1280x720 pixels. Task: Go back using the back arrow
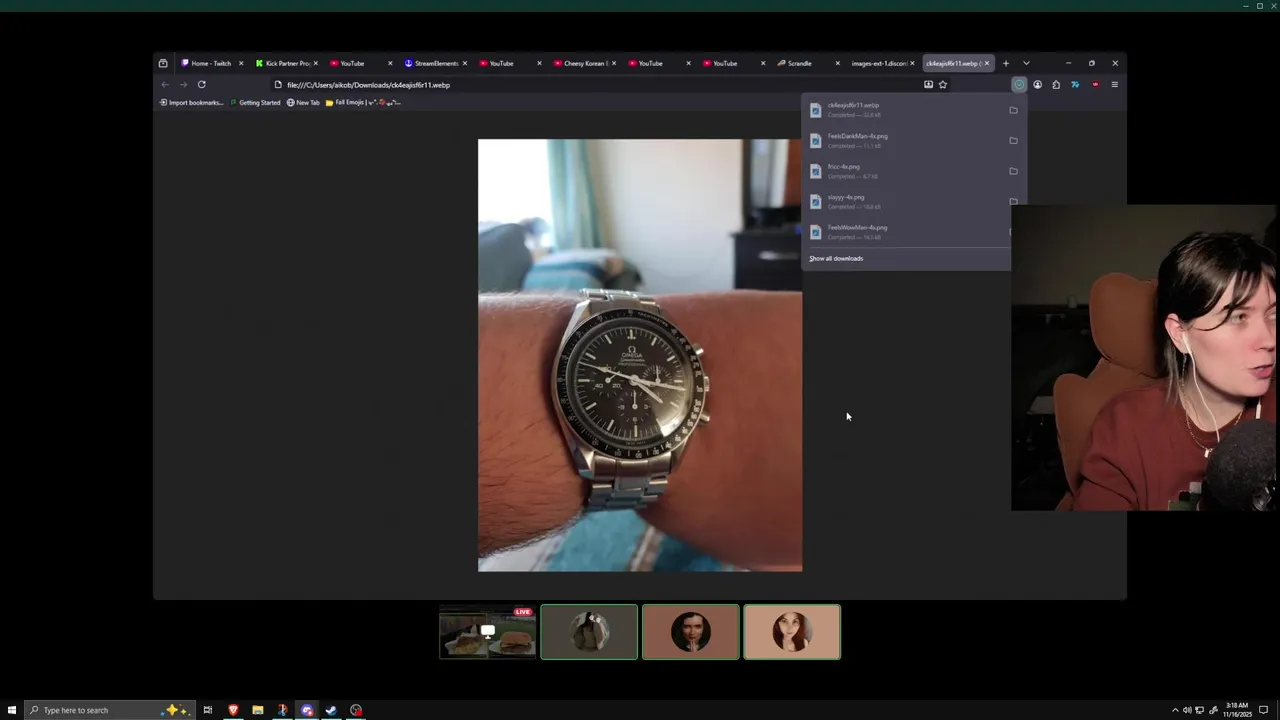[165, 85]
